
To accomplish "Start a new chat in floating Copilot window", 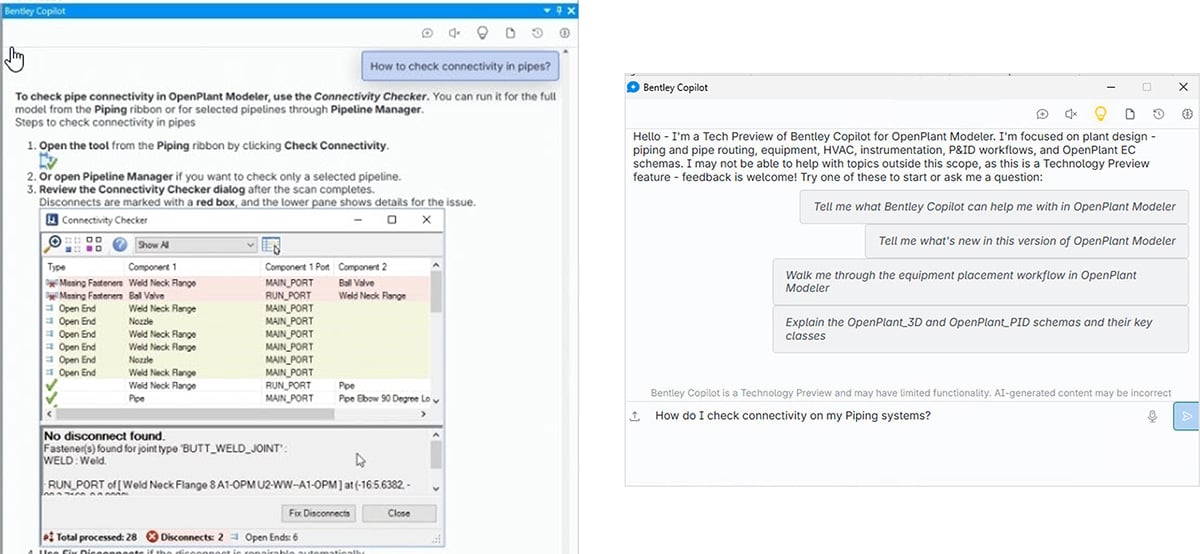I will pyautogui.click(x=1042, y=114).
